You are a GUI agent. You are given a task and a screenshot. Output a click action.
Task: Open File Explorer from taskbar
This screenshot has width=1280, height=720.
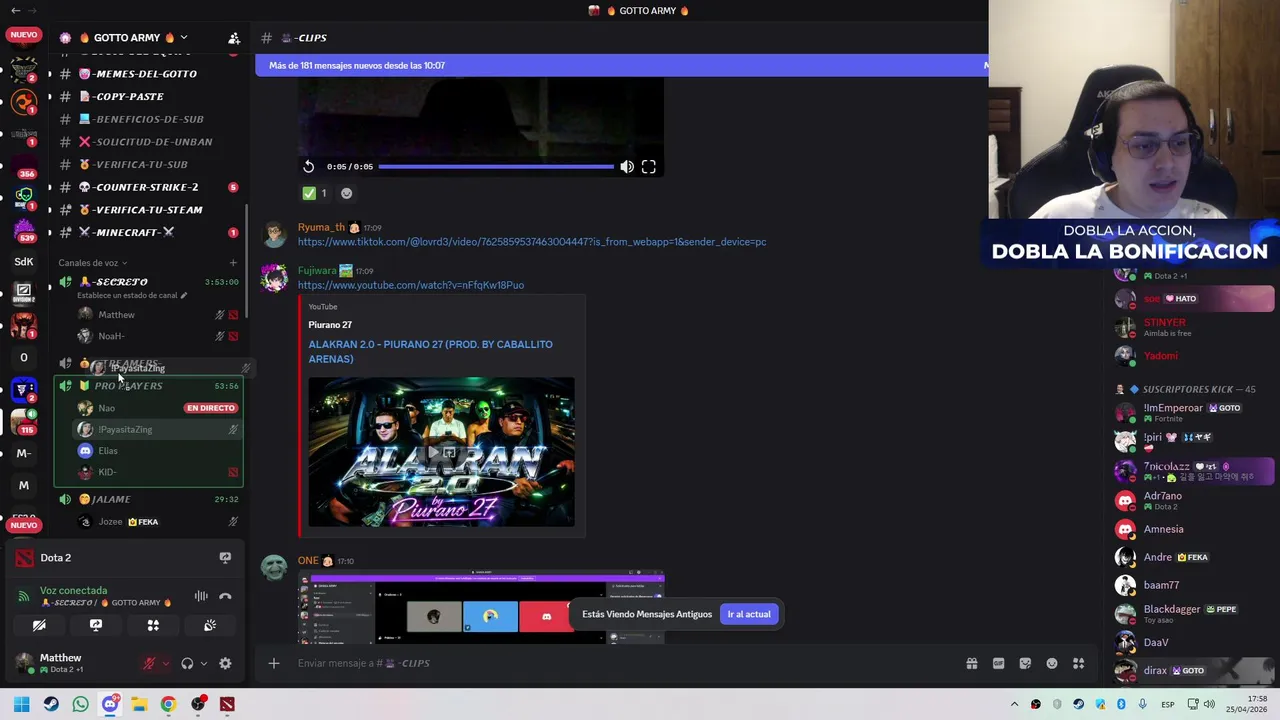click(139, 704)
